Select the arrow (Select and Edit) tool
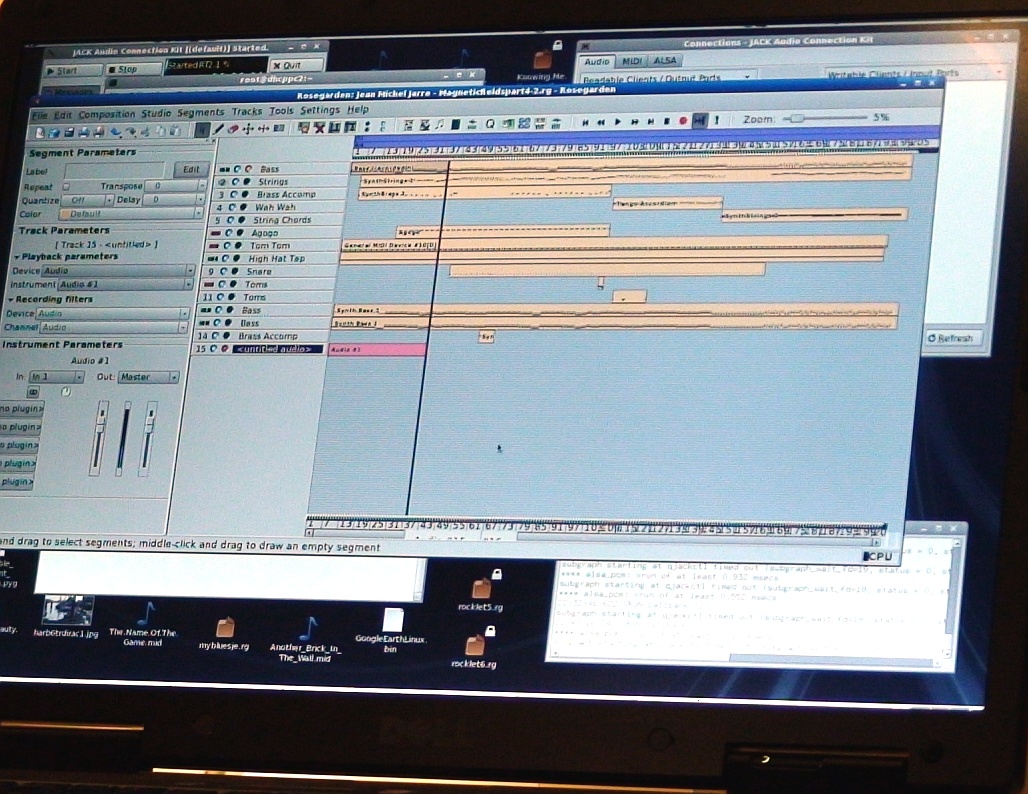This screenshot has height=794, width=1028. point(202,129)
